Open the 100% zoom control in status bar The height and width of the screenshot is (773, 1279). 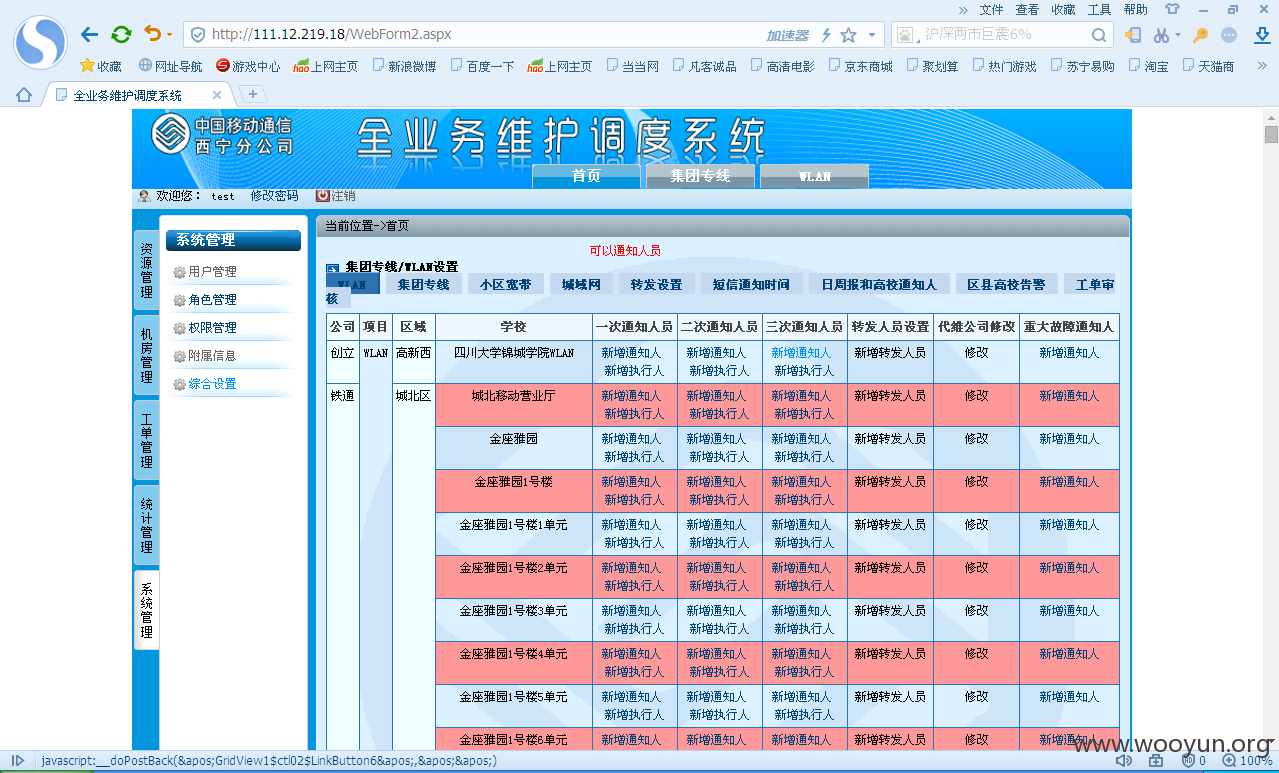pyautogui.click(x=1246, y=761)
